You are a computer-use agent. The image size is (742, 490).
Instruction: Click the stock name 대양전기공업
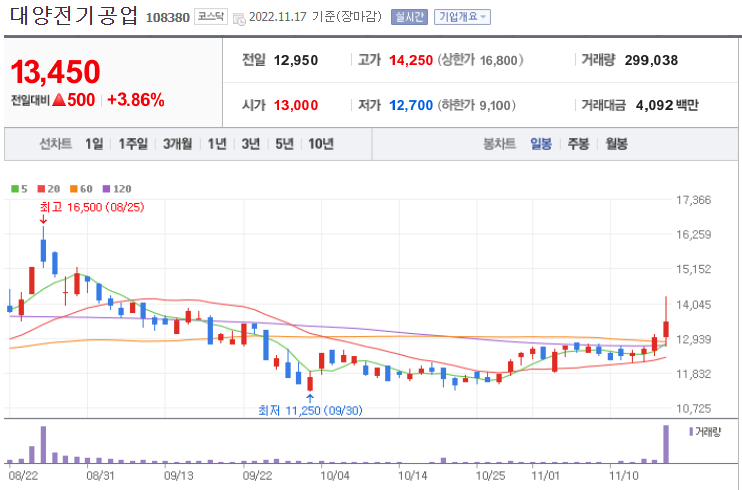(x=74, y=15)
